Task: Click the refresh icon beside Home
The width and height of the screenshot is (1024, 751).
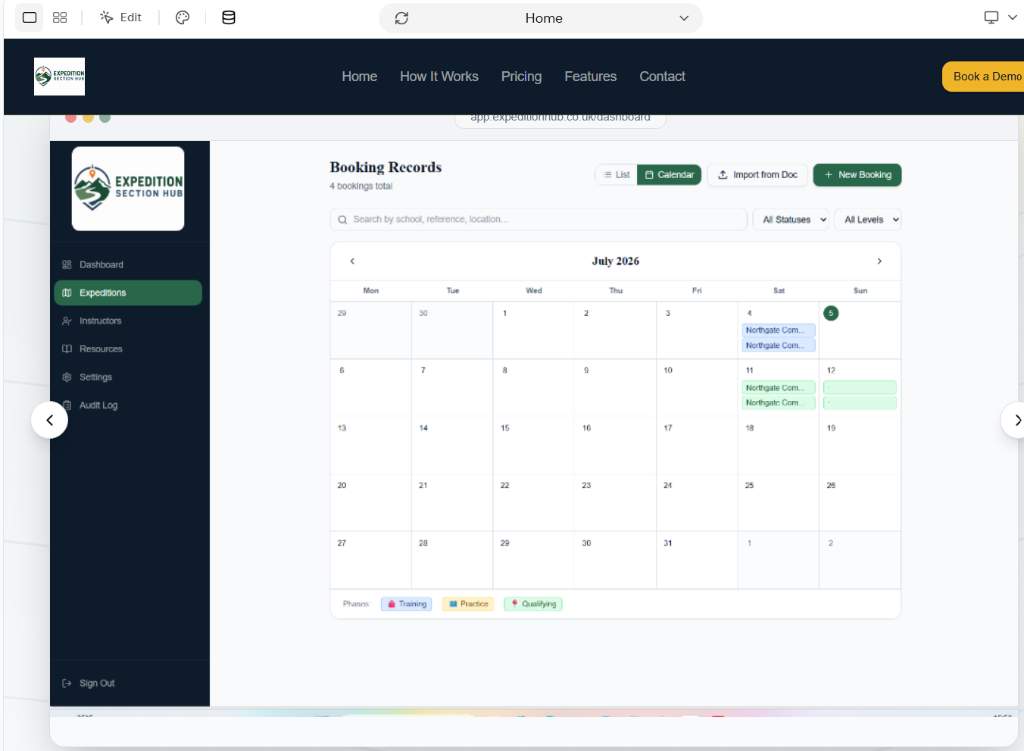Action: (x=402, y=18)
